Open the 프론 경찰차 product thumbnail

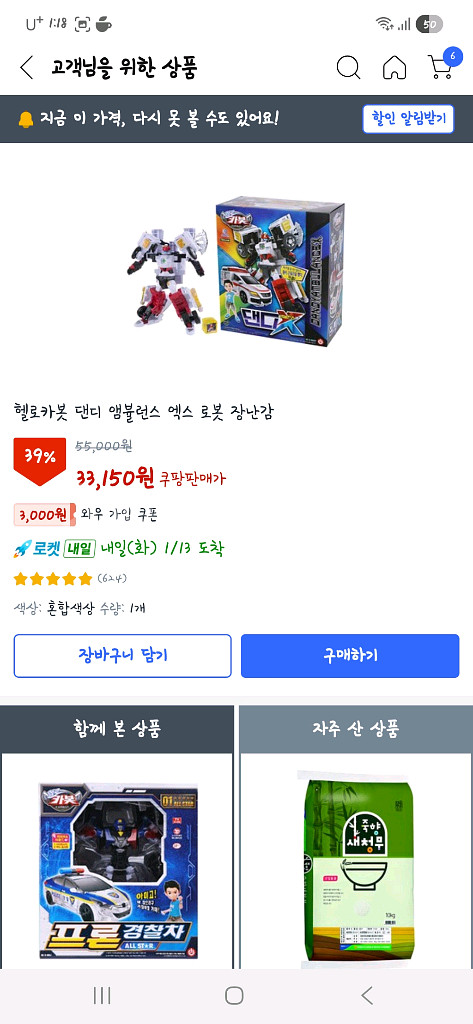click(x=118, y=871)
